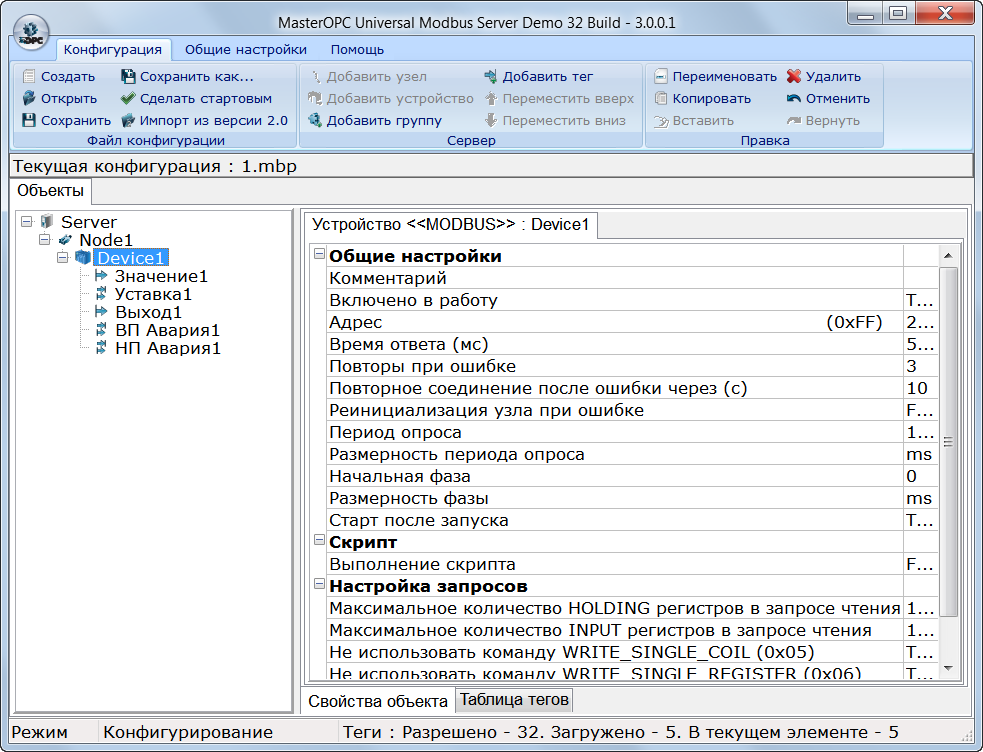The image size is (983, 752).
Task: Collapse the Server tree node
Action: click(26, 221)
